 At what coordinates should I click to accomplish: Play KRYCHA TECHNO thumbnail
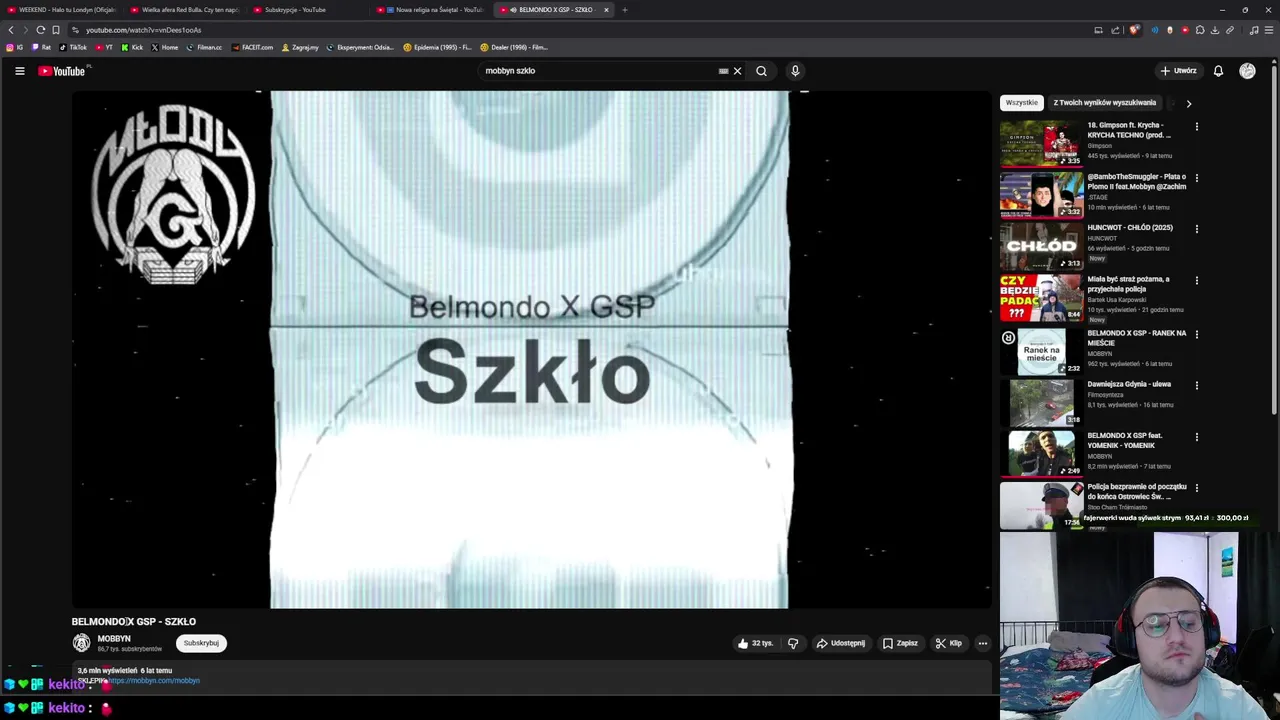point(1041,144)
